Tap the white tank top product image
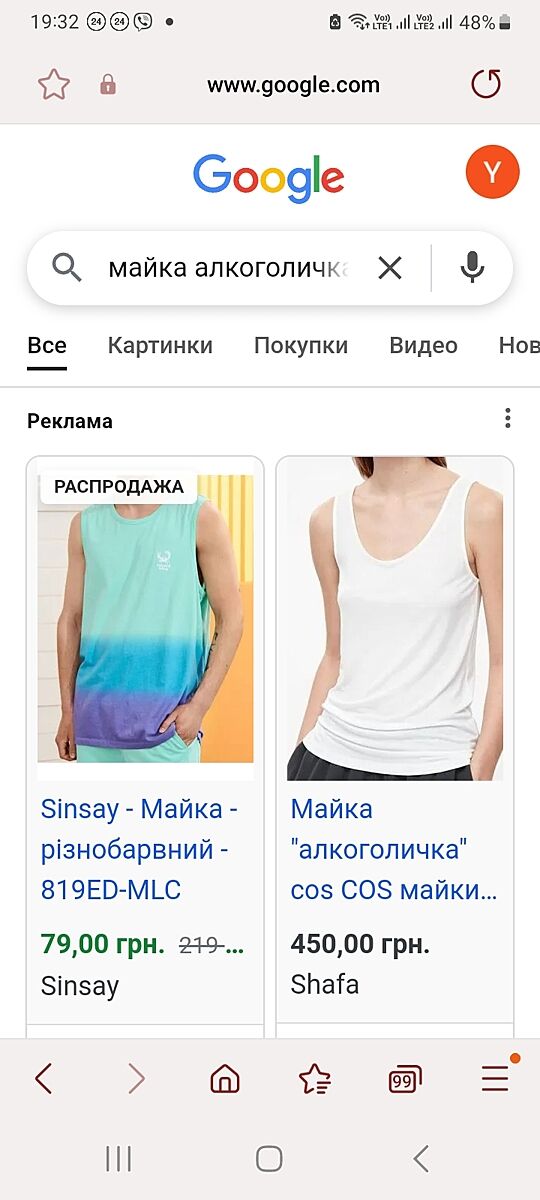The height and width of the screenshot is (1200, 540). click(x=395, y=619)
